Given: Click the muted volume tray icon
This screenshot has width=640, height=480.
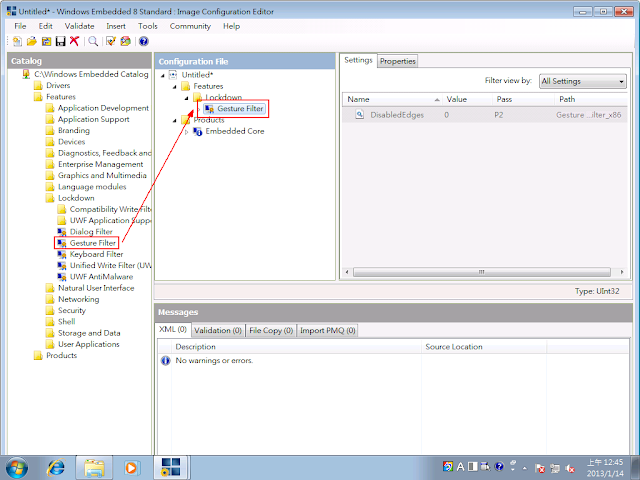Looking at the screenshot, I should 570,468.
